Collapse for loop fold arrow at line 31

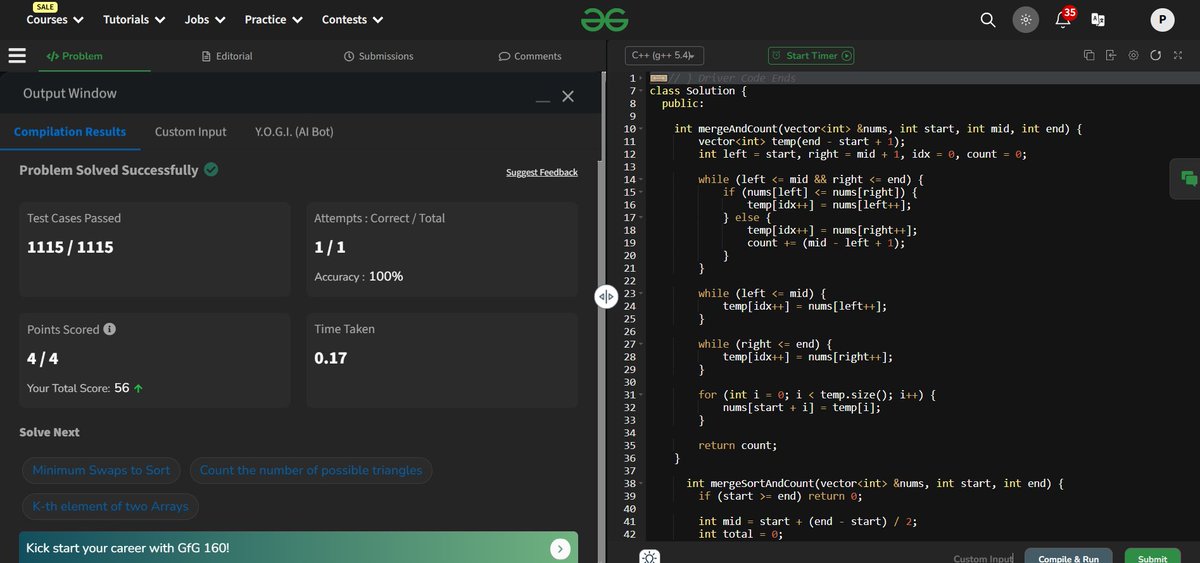[x=641, y=395]
